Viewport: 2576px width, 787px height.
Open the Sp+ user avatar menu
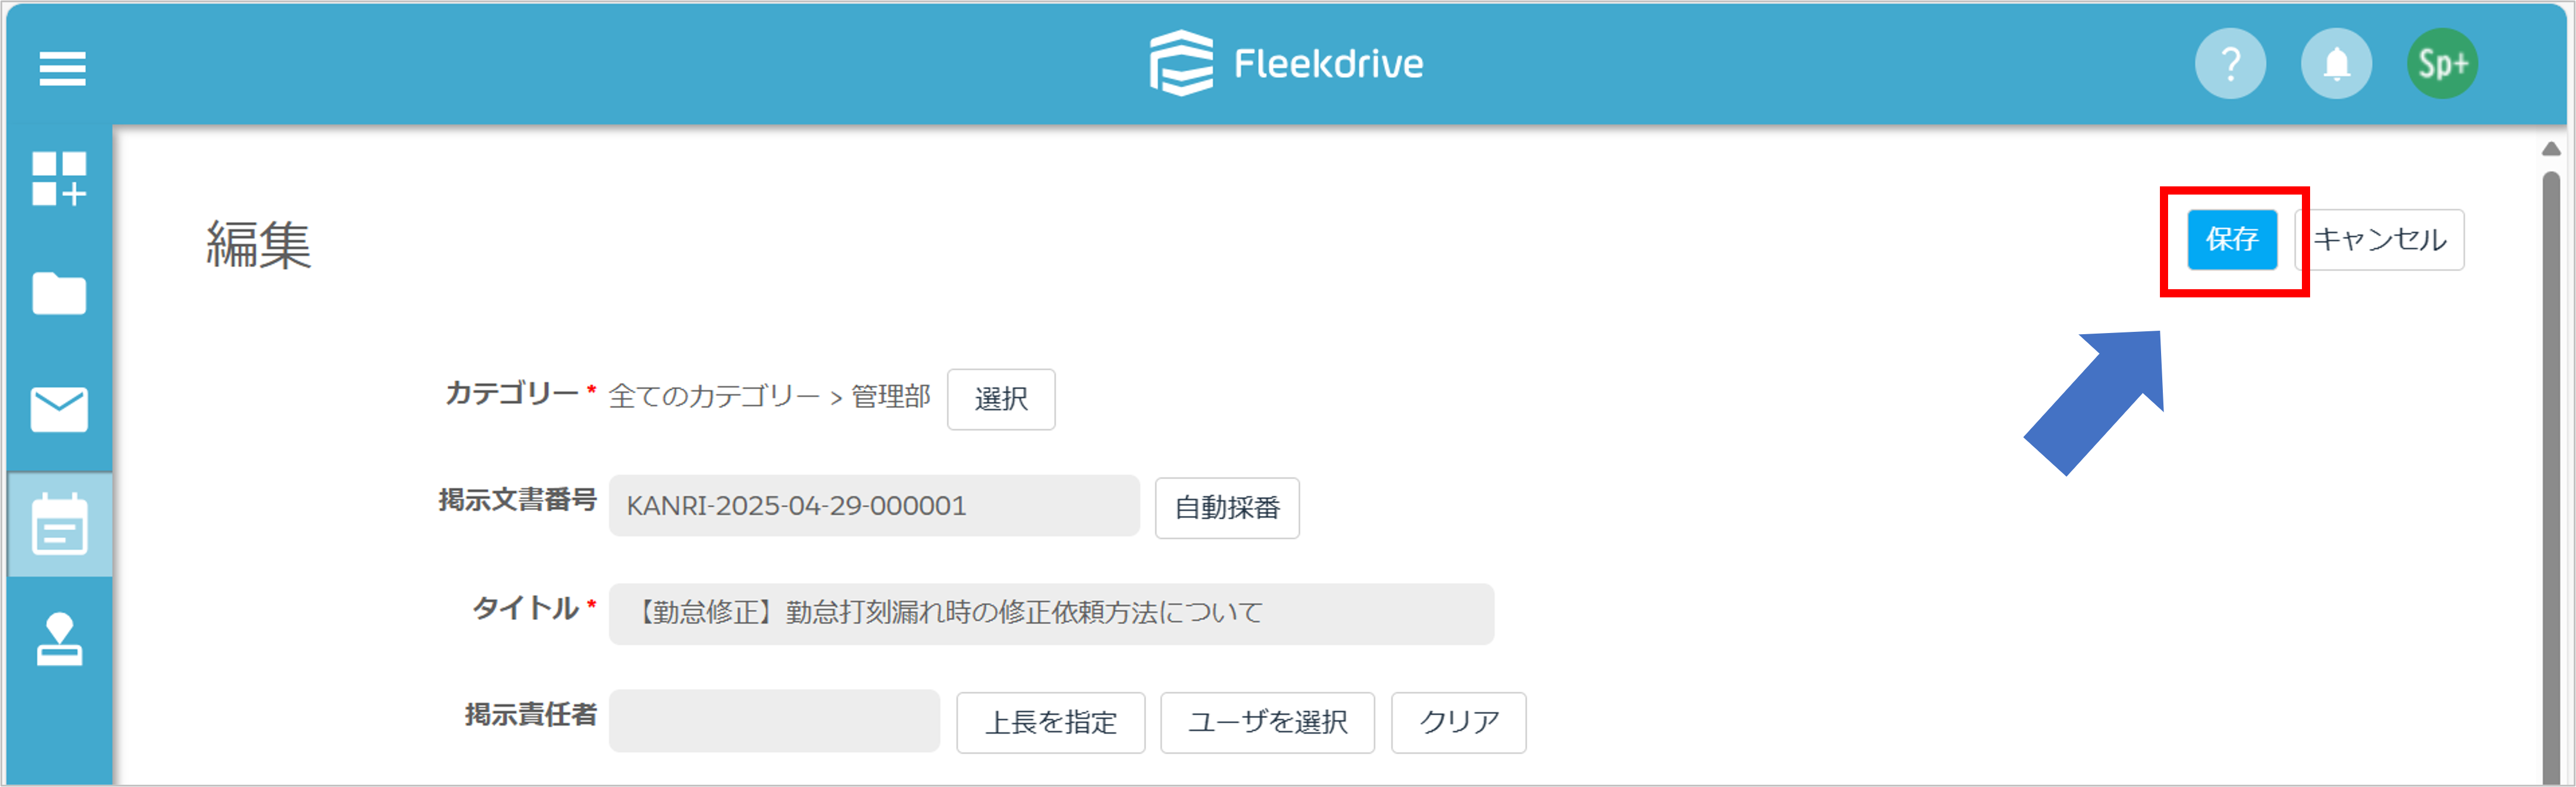[x=2442, y=64]
